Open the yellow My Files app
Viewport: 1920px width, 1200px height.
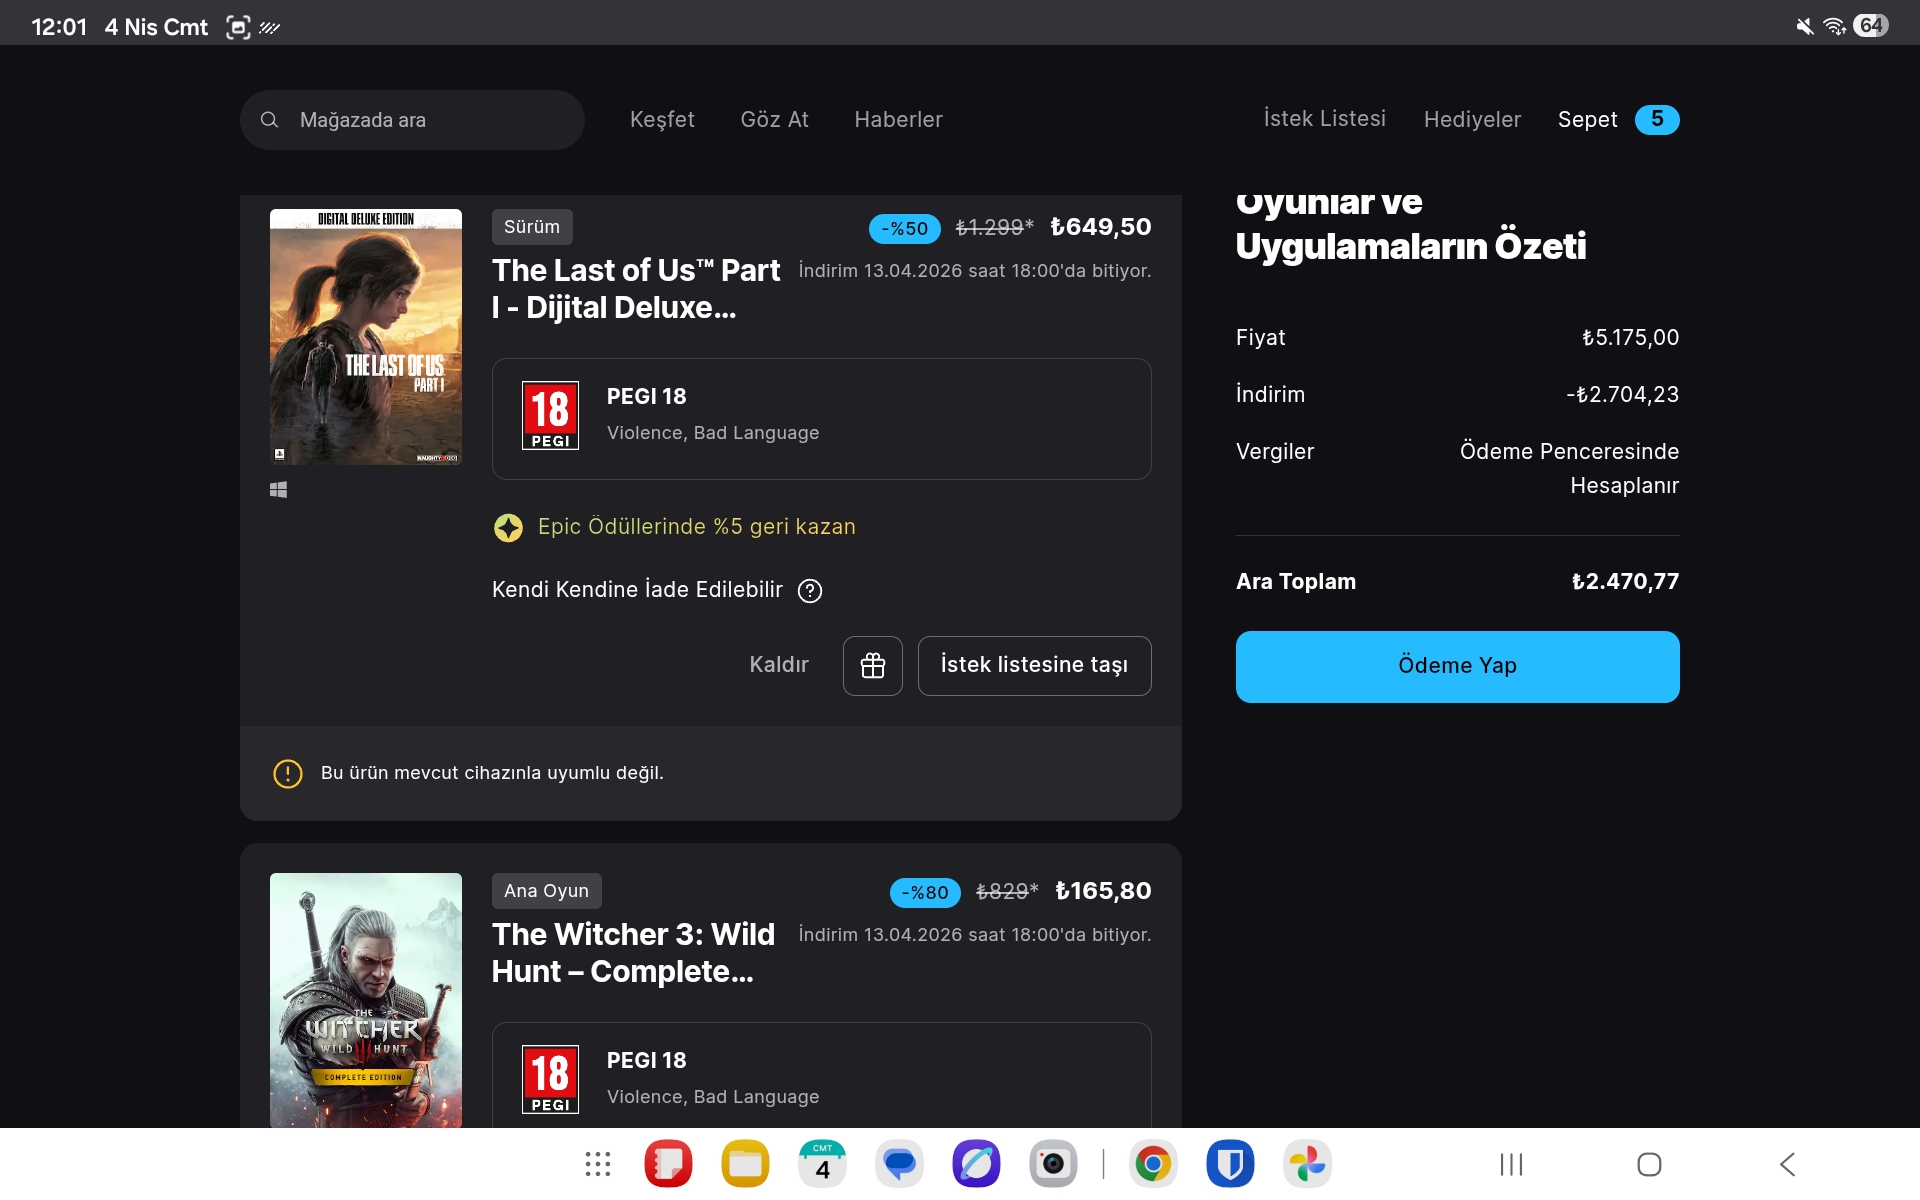746,1164
